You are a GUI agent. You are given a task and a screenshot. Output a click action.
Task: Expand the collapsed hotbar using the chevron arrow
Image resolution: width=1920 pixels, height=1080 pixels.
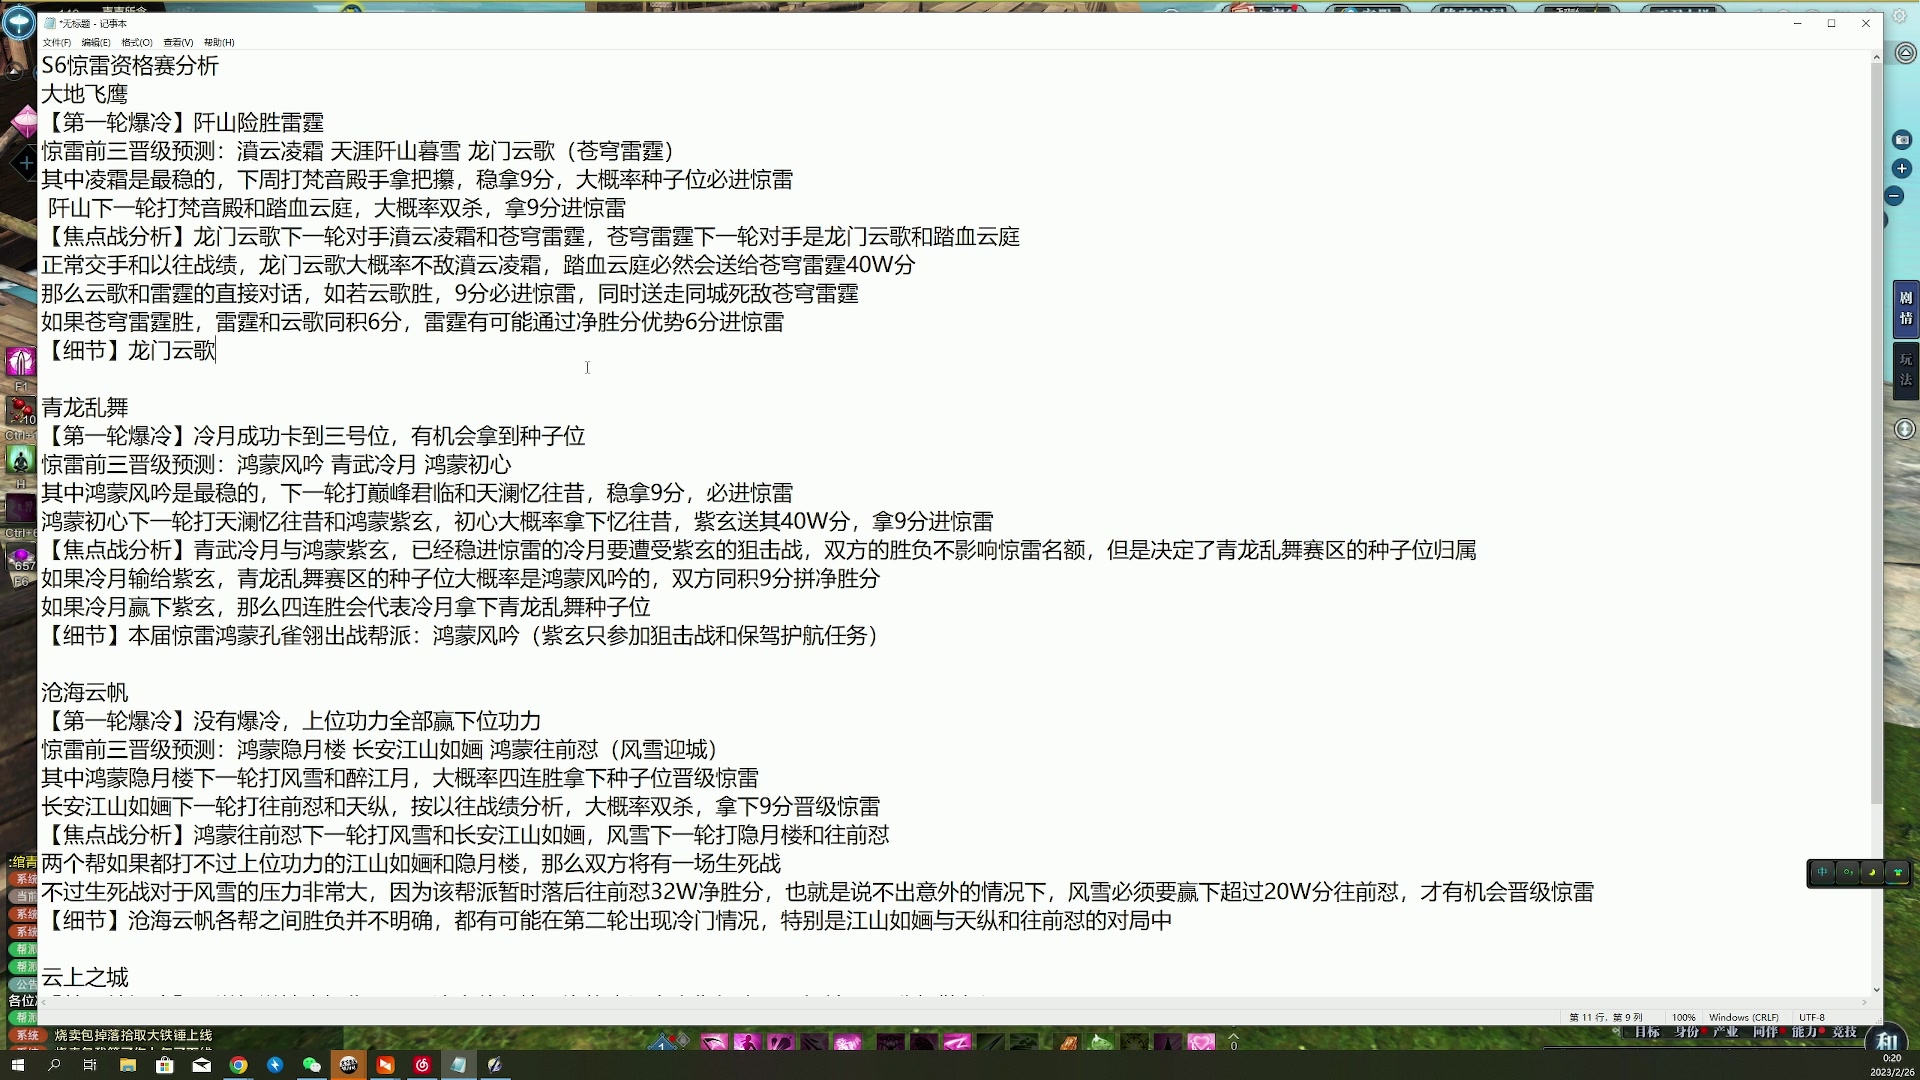point(1235,1038)
